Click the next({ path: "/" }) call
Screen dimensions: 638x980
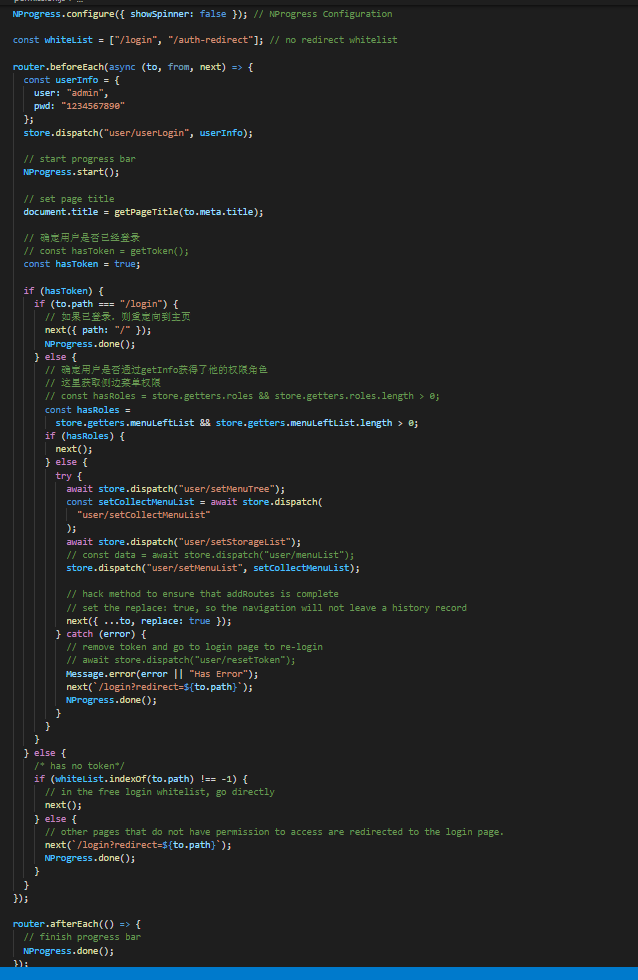click(x=97, y=331)
